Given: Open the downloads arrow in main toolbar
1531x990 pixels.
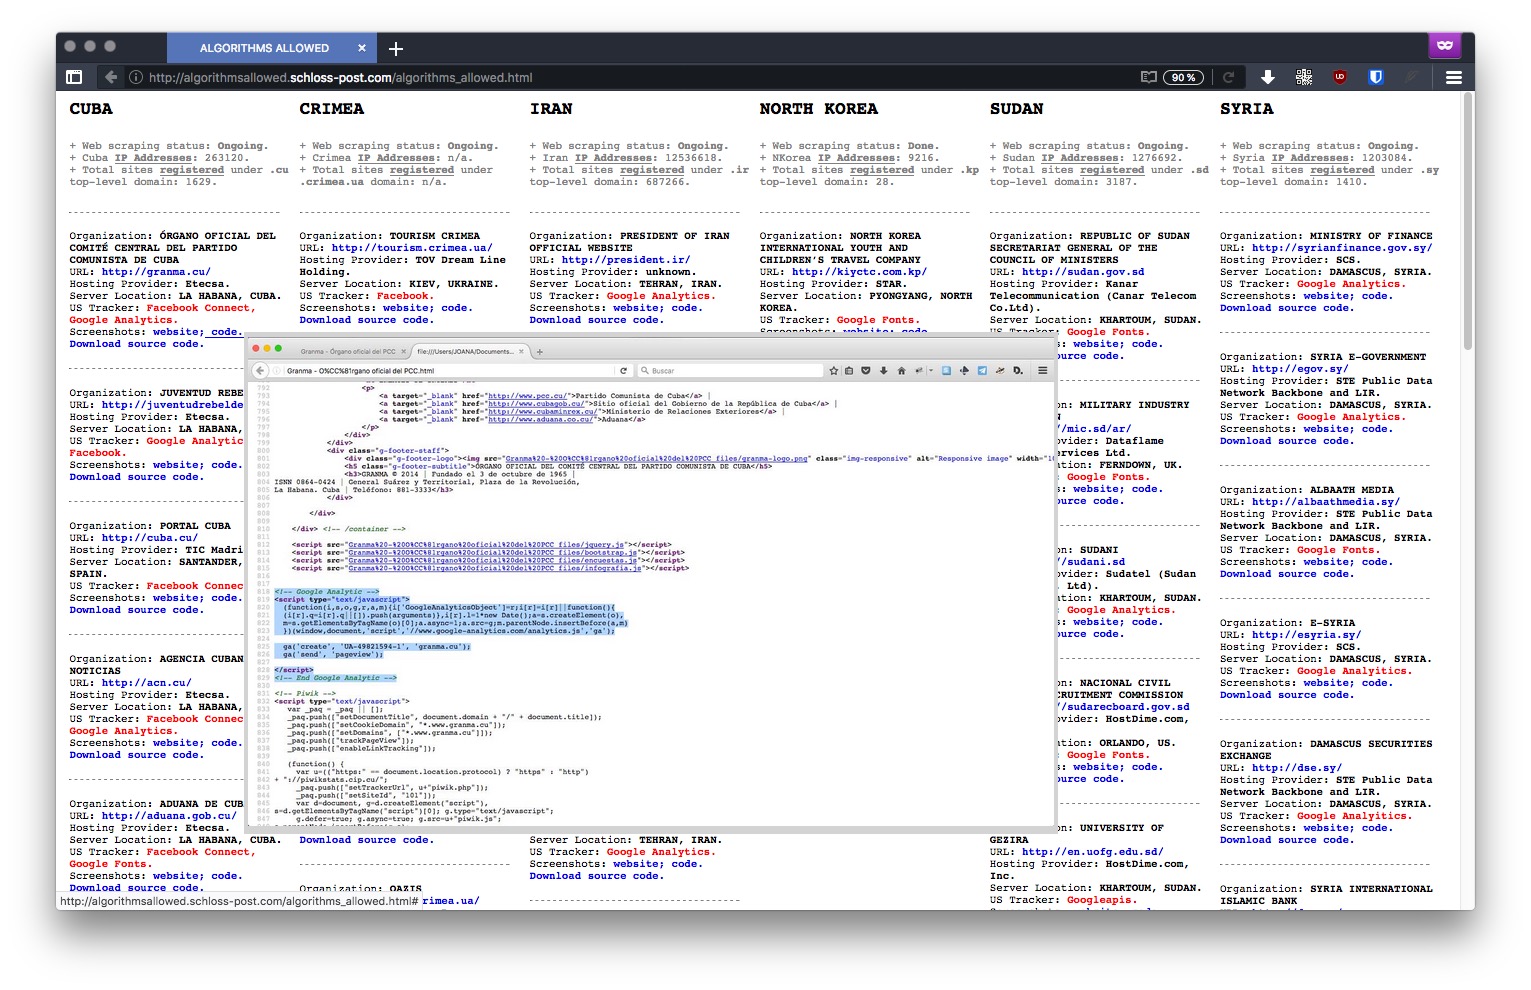Looking at the screenshot, I should [1267, 77].
